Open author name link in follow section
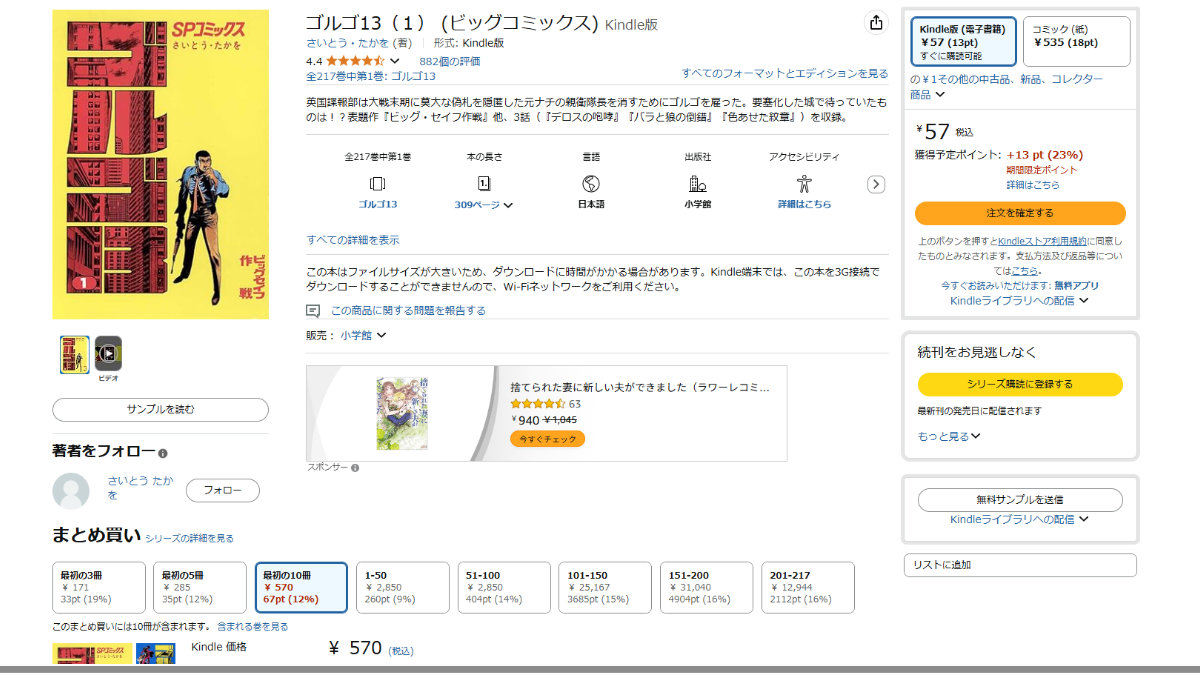1200x675 pixels. [140, 488]
